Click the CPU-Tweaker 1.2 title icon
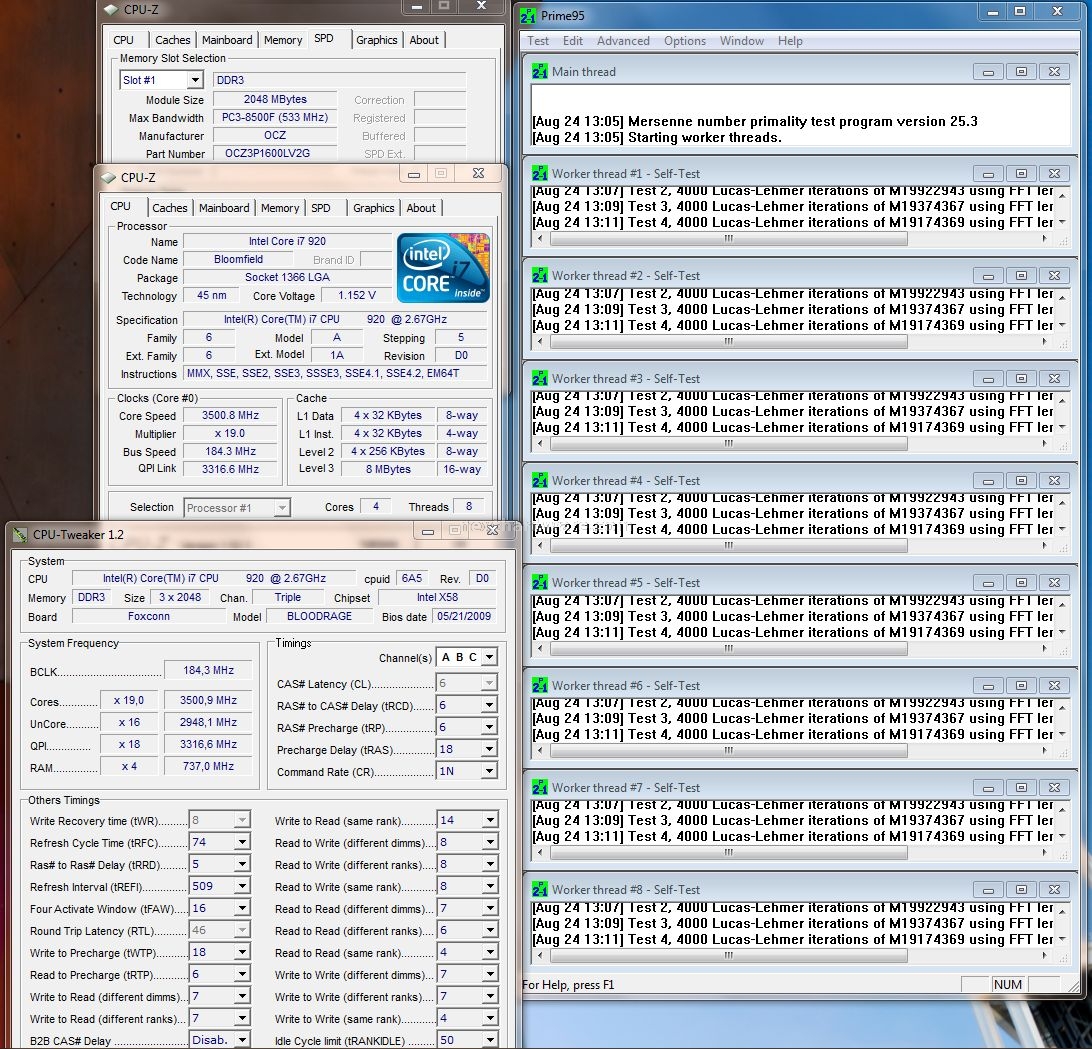 [x=20, y=534]
